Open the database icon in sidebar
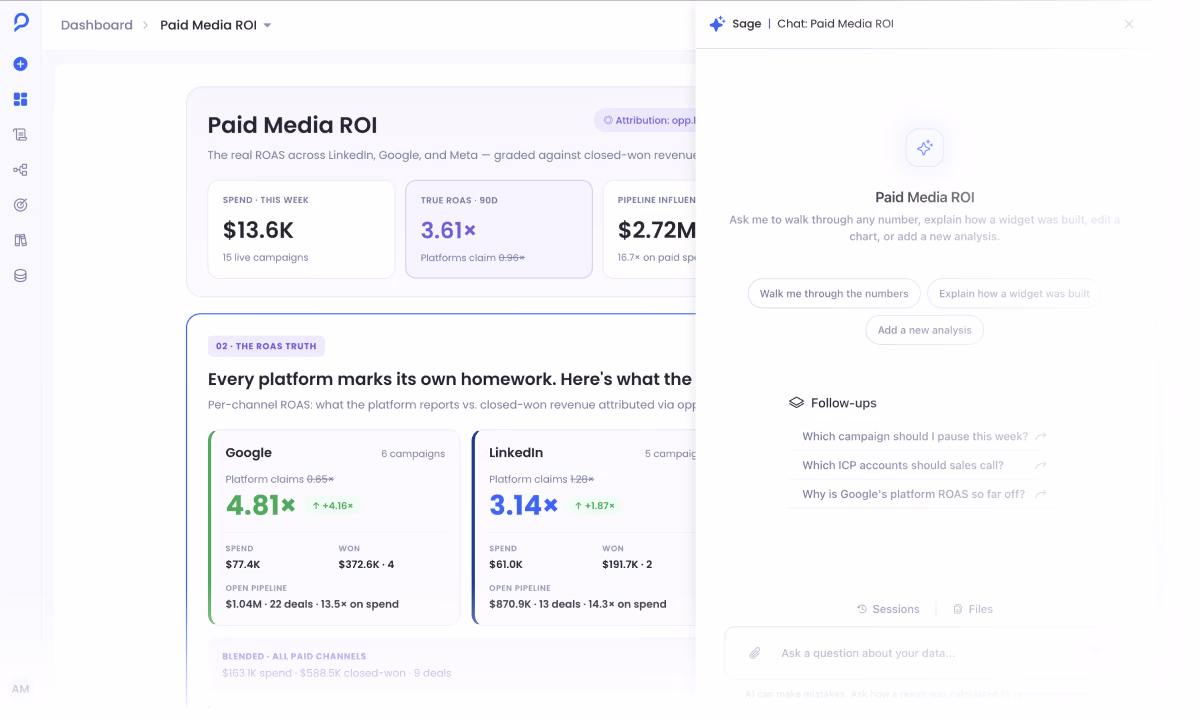 pos(20,275)
